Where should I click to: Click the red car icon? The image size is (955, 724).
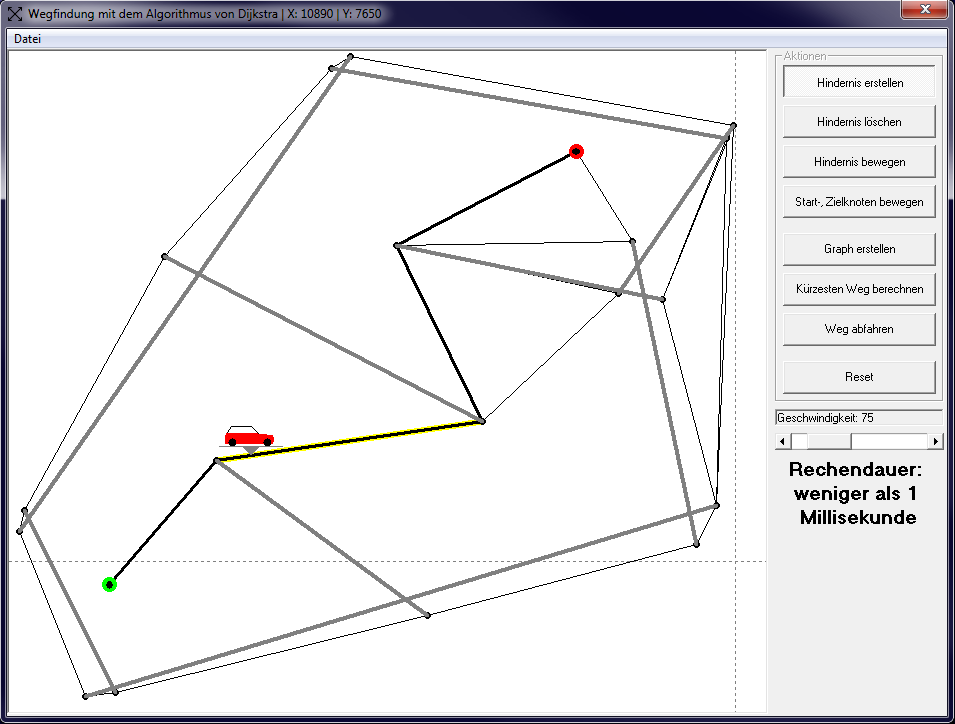pyautogui.click(x=249, y=437)
